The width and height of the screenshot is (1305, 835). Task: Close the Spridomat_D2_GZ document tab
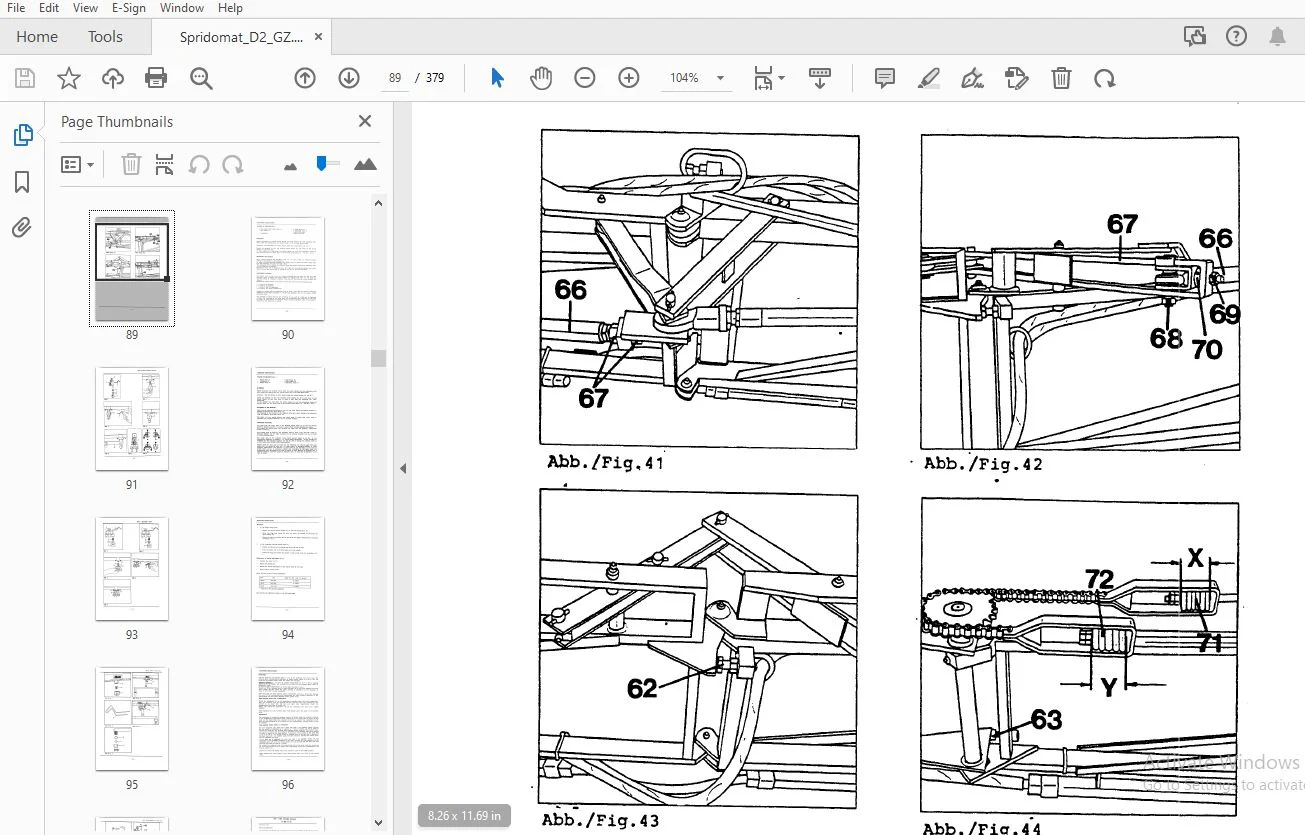click(x=318, y=37)
